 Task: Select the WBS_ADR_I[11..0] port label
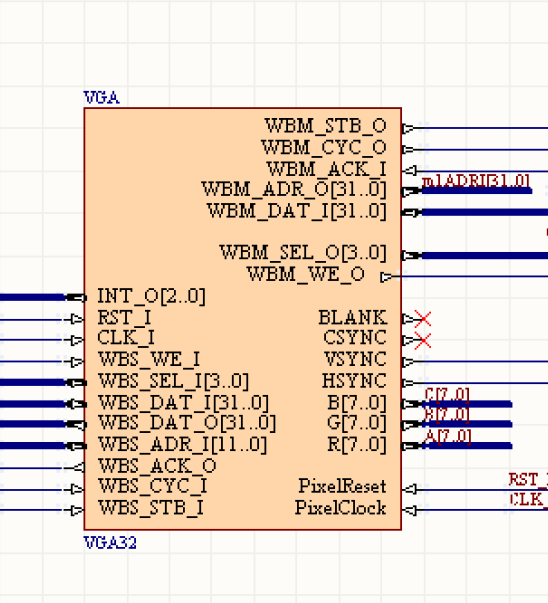click(183, 445)
